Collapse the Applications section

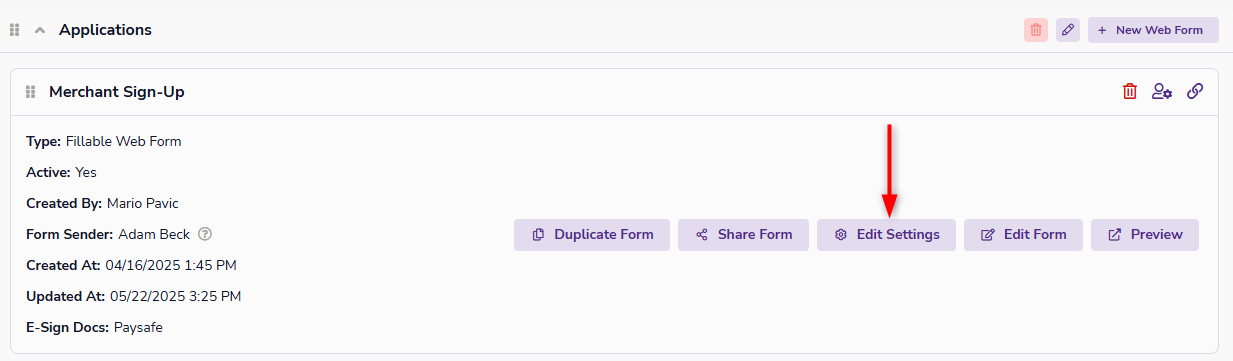40,30
